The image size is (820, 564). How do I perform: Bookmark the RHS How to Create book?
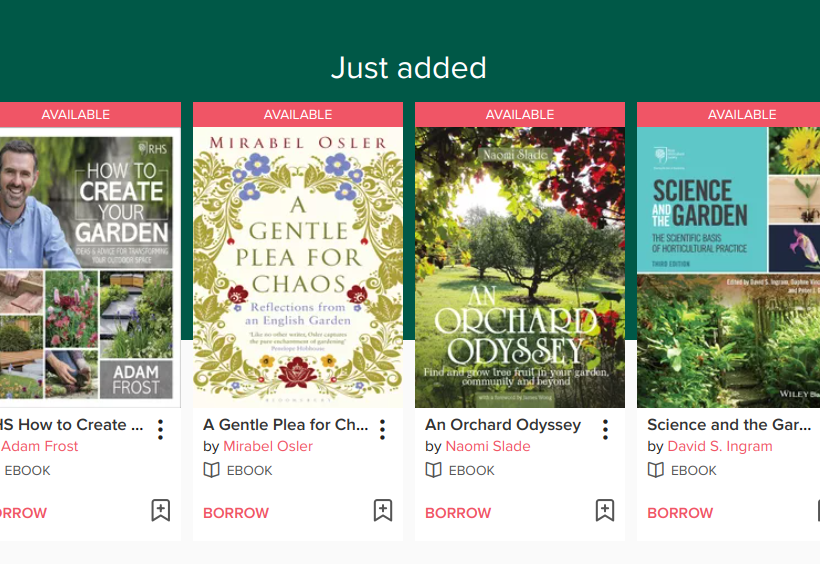160,511
